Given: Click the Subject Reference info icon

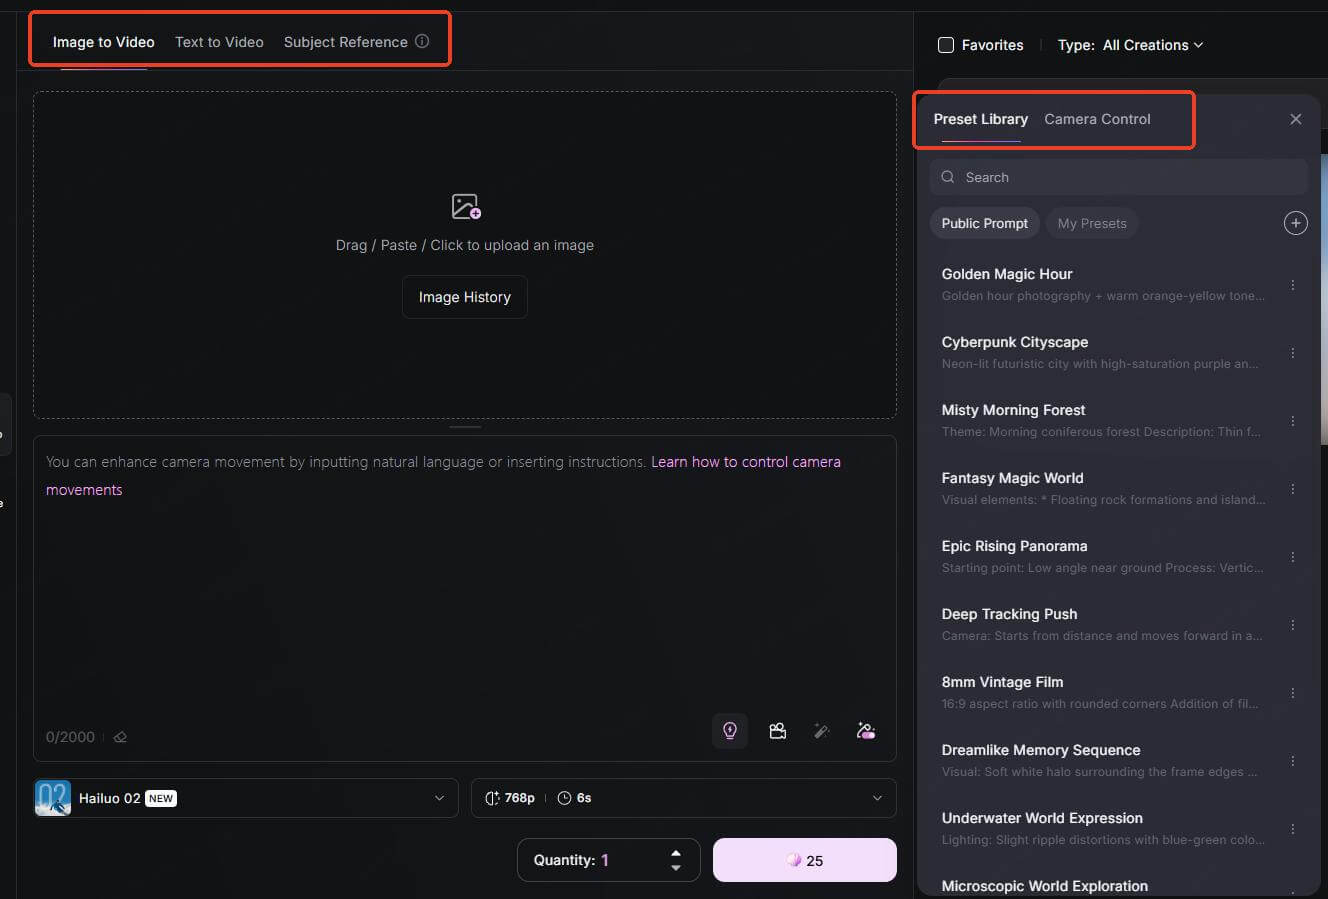Looking at the screenshot, I should 422,41.
